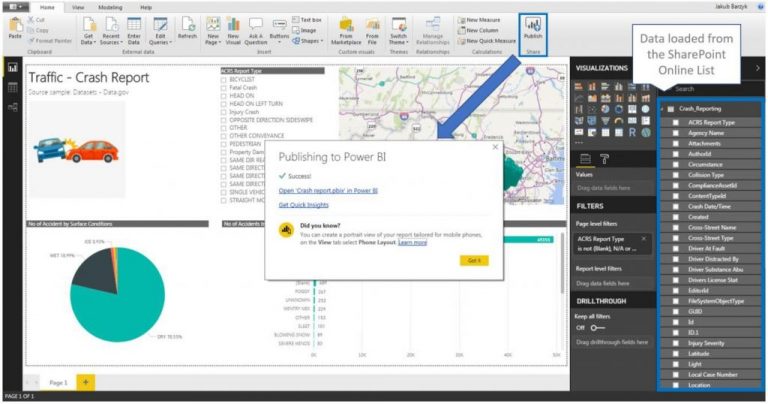The width and height of the screenshot is (768, 404).
Task: Click the Image insert command
Action: click(x=304, y=30)
